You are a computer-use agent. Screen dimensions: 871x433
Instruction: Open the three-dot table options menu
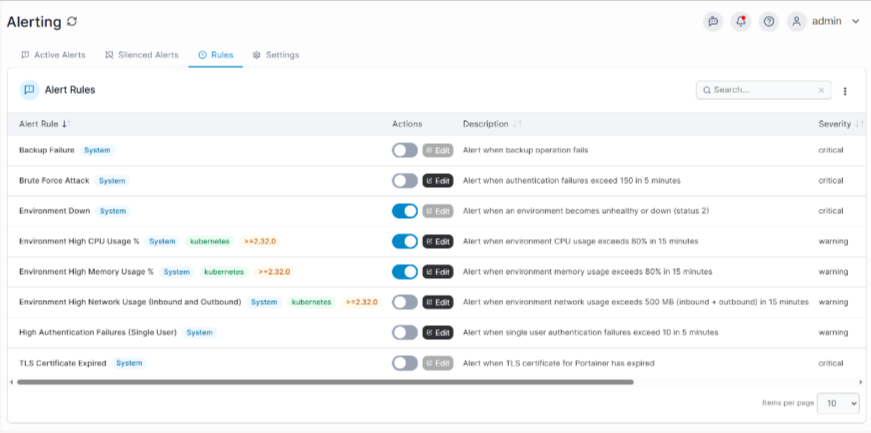coord(845,91)
